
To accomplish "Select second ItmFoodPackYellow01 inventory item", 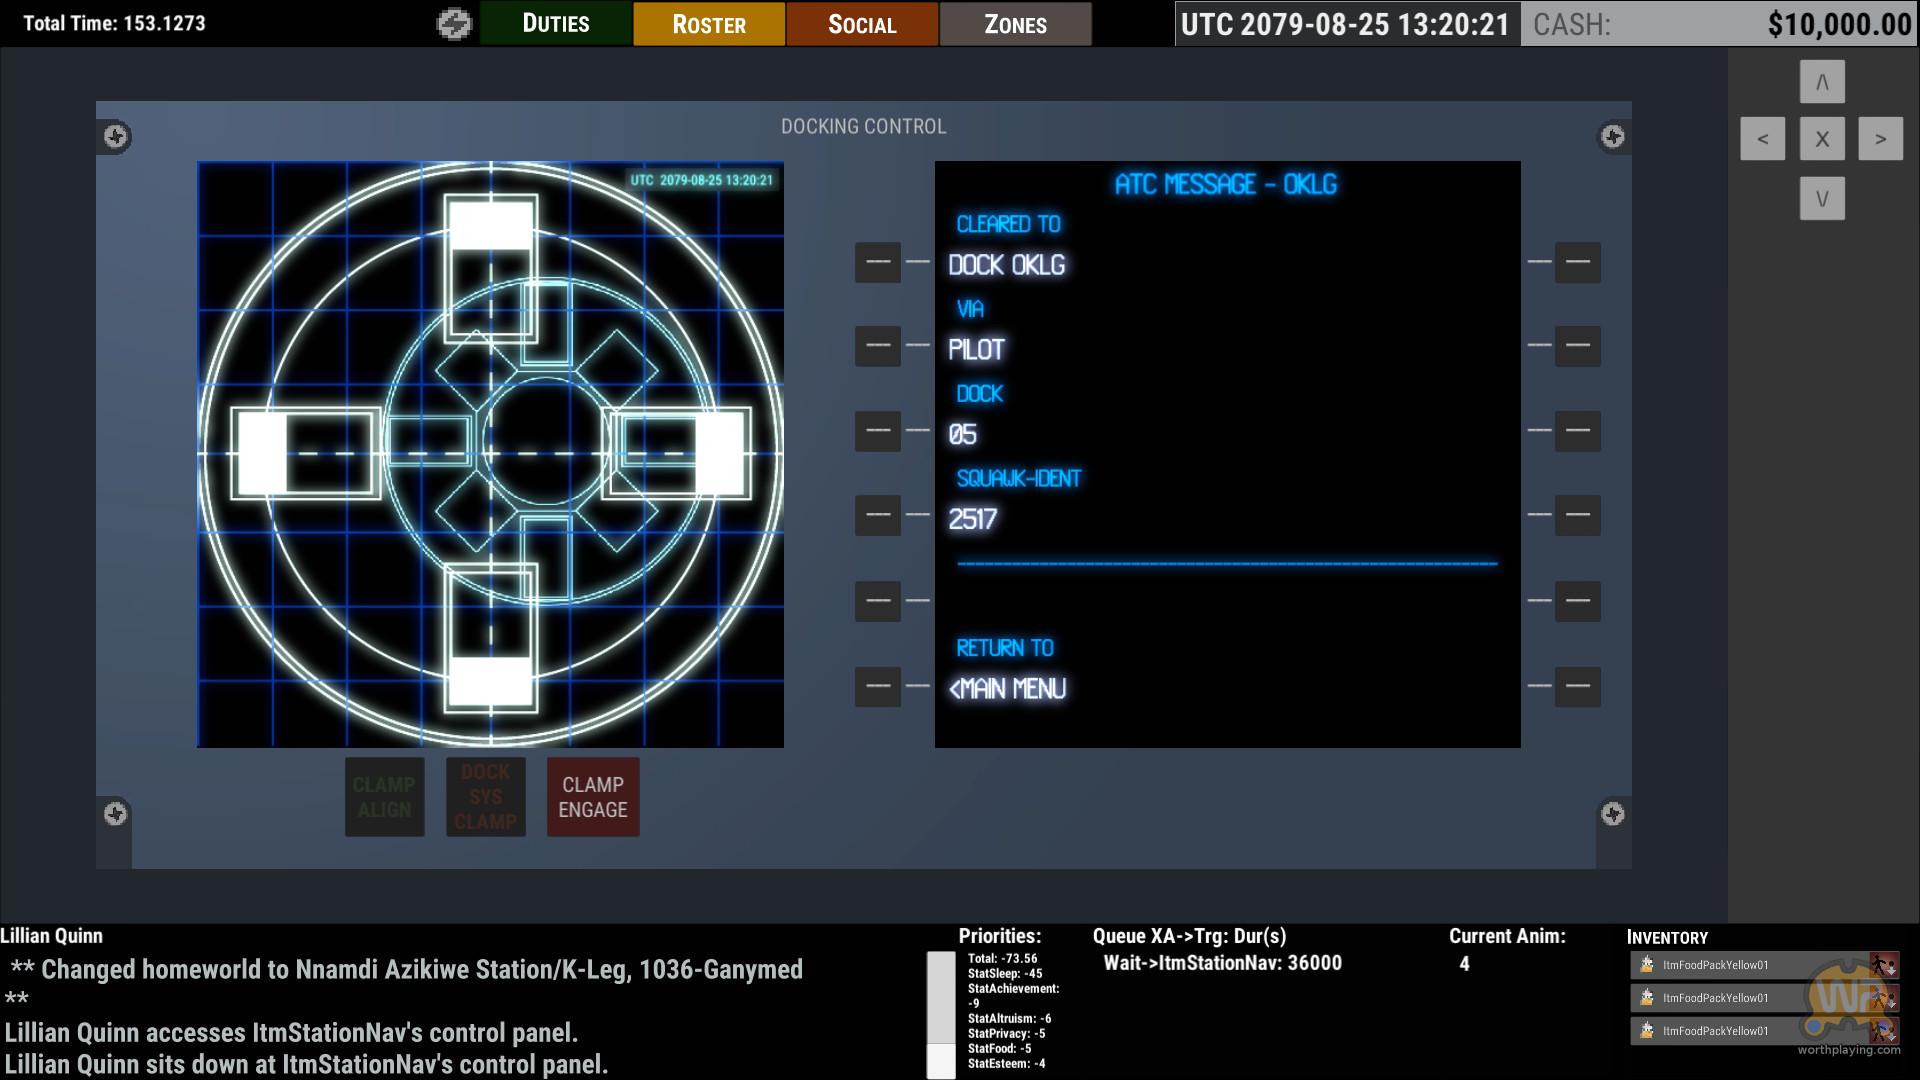I will coord(1714,998).
